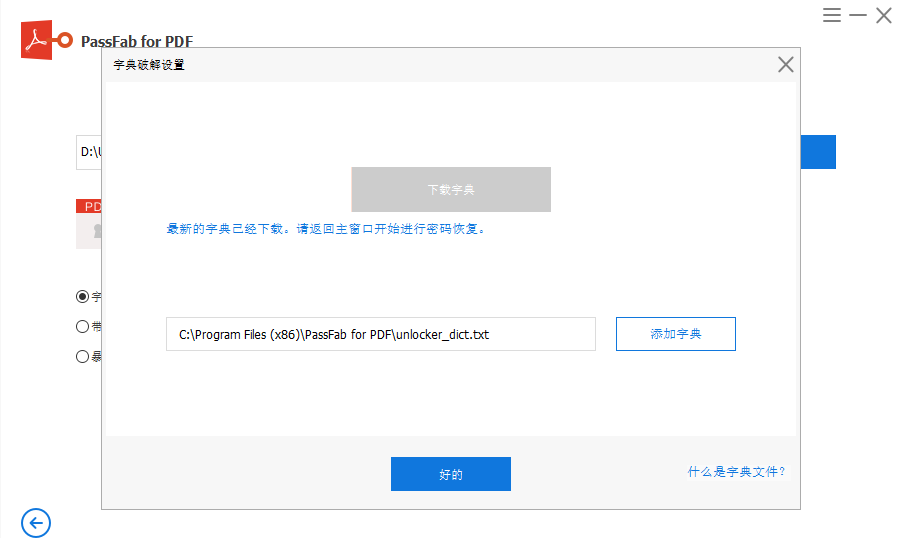Viewport: 898px width, 538px height.
Task: Open the 什么是字典文件？ help link
Action: [x=736, y=472]
